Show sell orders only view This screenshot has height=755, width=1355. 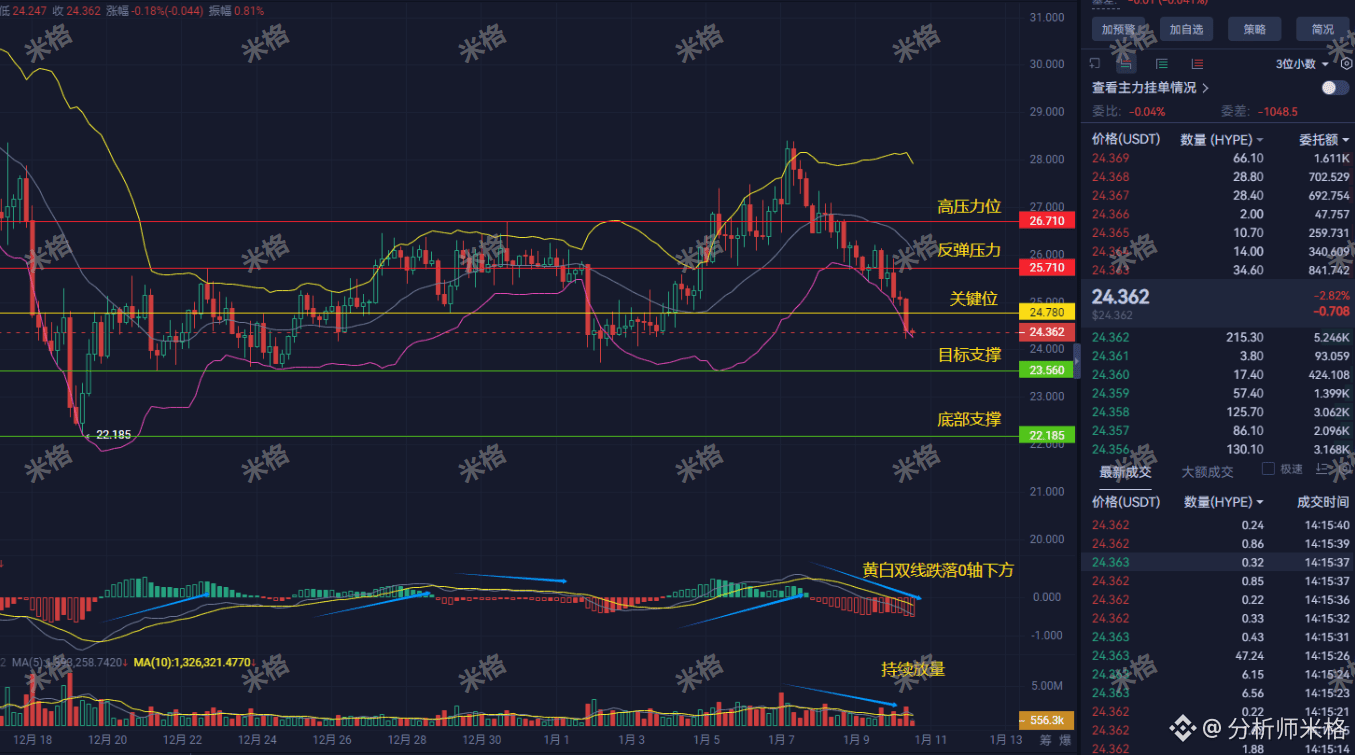pos(1197,64)
